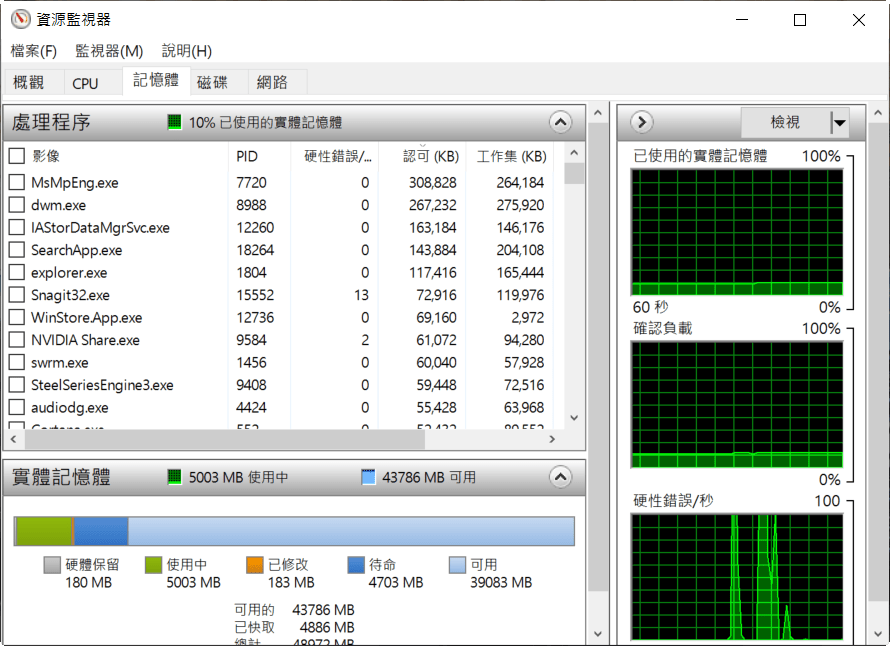
Task: Click the orange 已修改 legend swatch
Action: click(255, 565)
